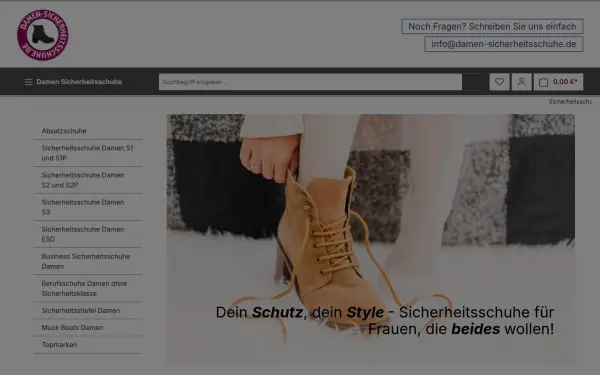Open Sicherheitsschuhe Damen S3 category
Image resolution: width=600 pixels, height=375 pixels.
(88, 207)
